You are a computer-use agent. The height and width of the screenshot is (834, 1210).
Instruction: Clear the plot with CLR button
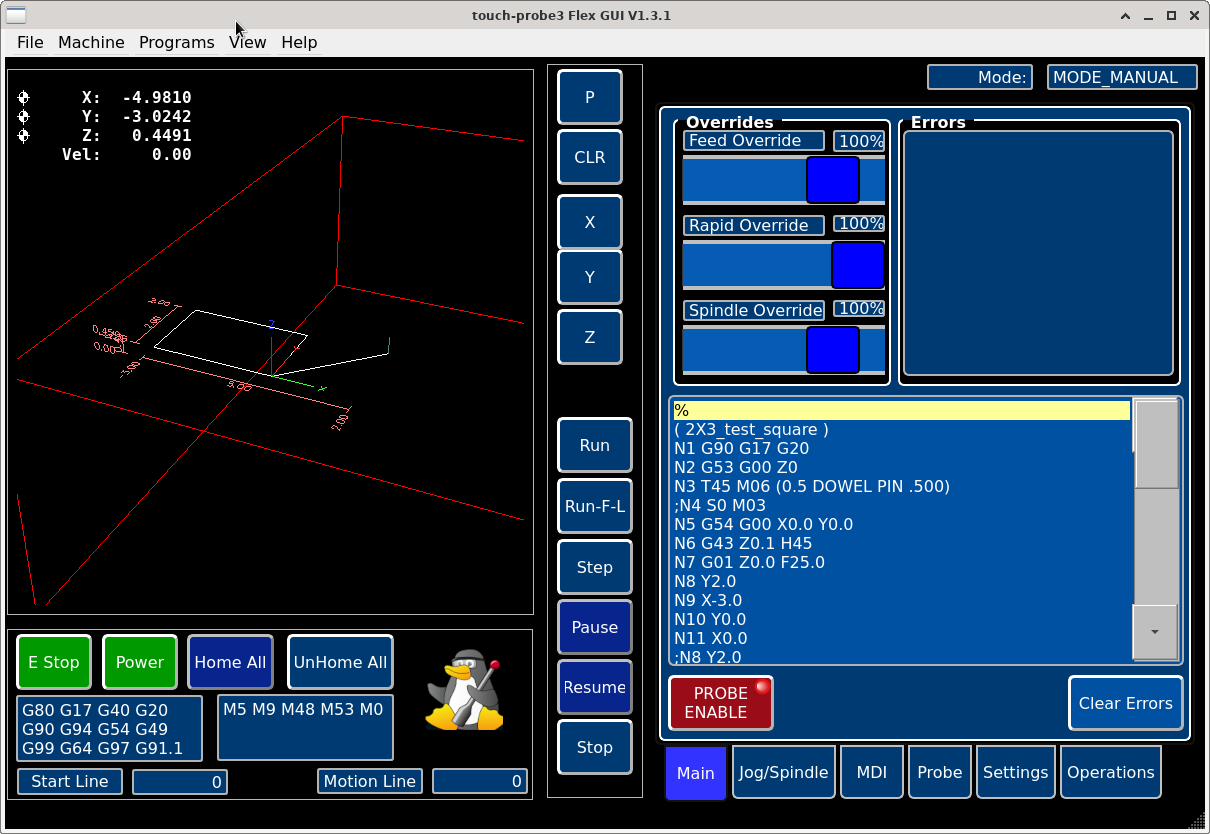589,158
